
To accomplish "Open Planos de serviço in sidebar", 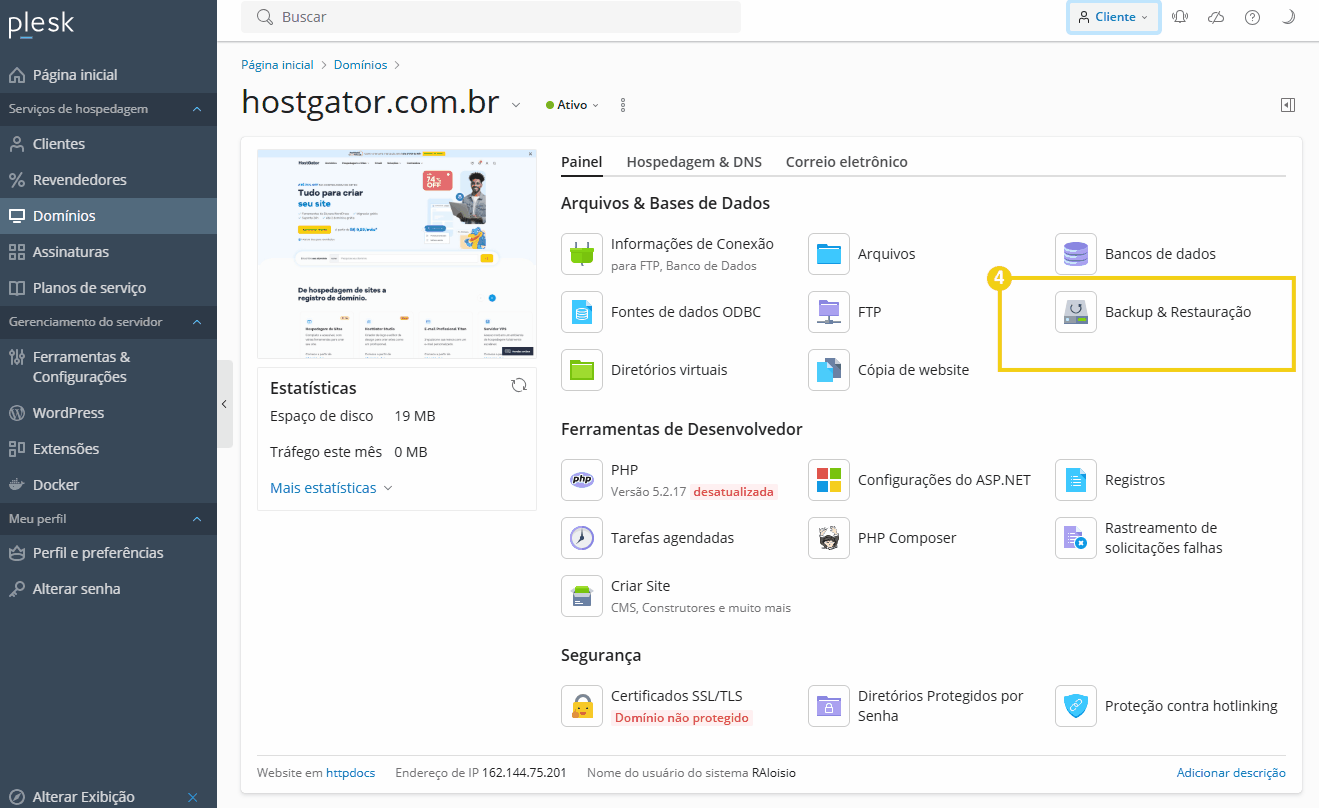I will tap(108, 288).
